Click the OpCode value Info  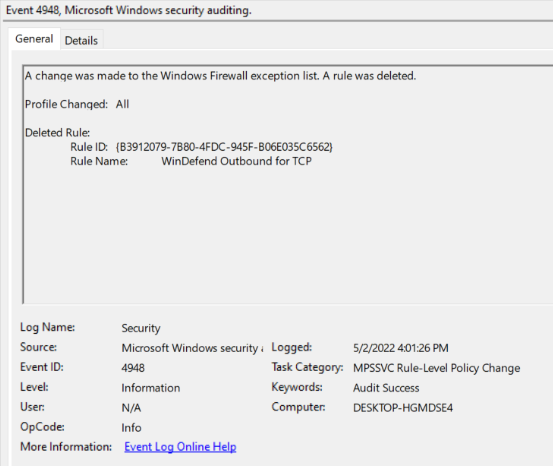131,428
